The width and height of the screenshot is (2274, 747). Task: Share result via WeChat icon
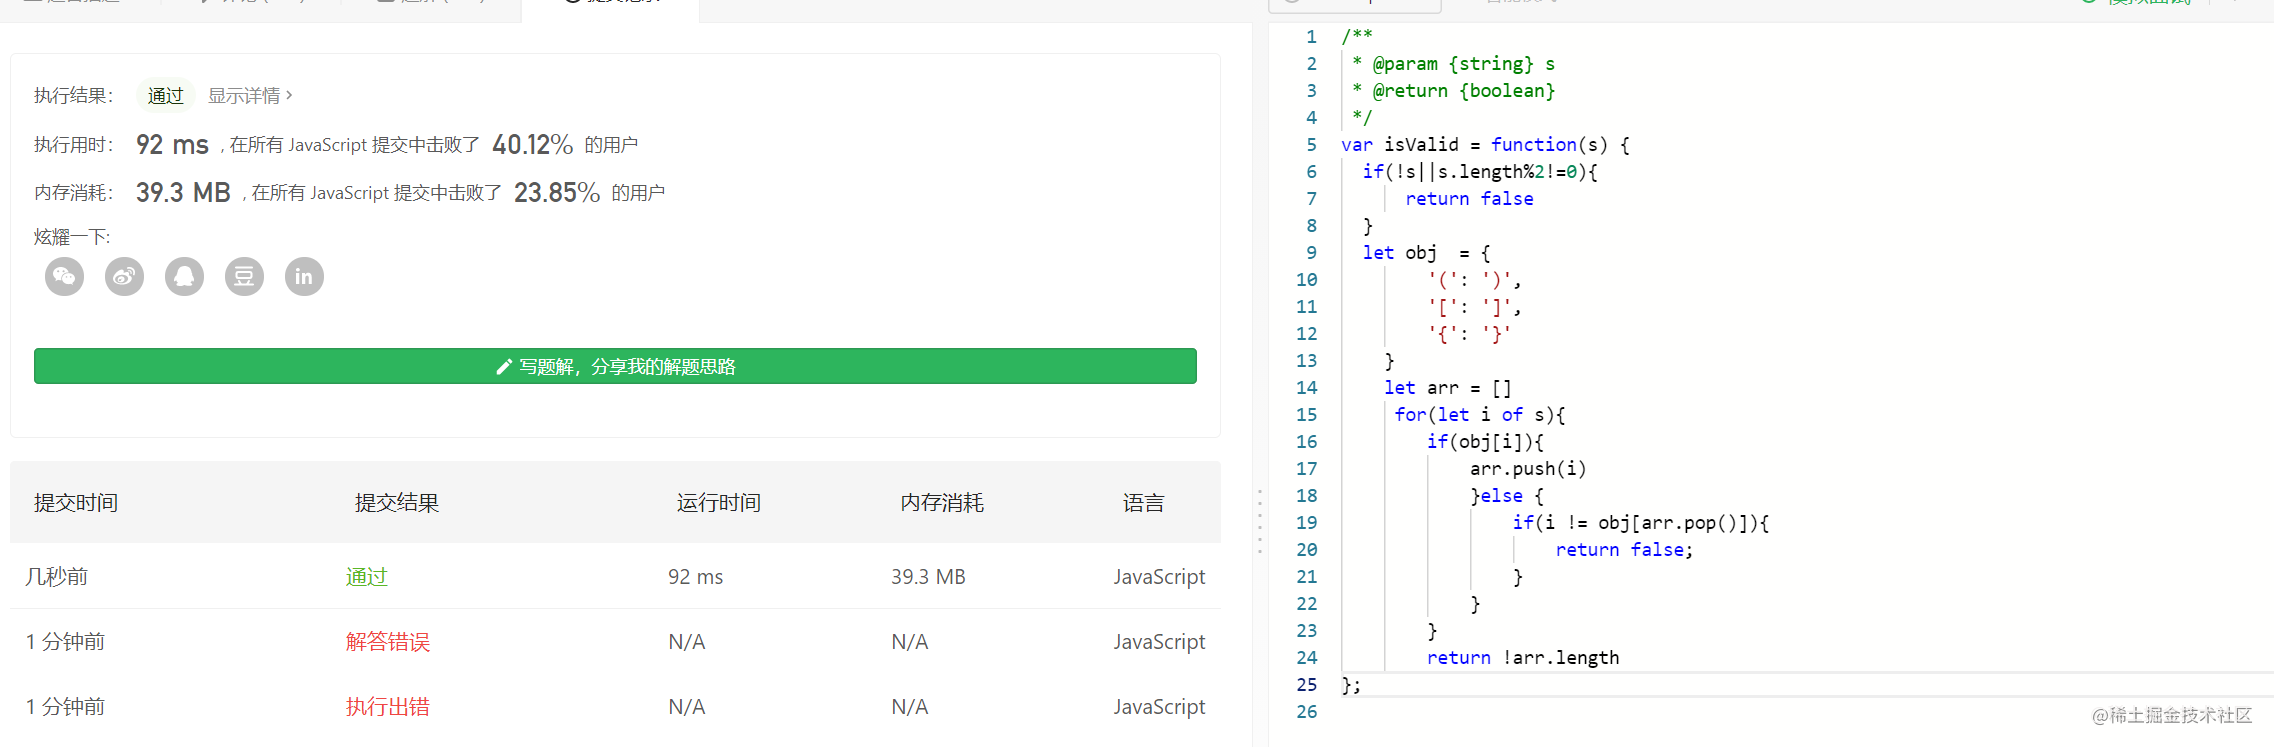click(x=64, y=276)
